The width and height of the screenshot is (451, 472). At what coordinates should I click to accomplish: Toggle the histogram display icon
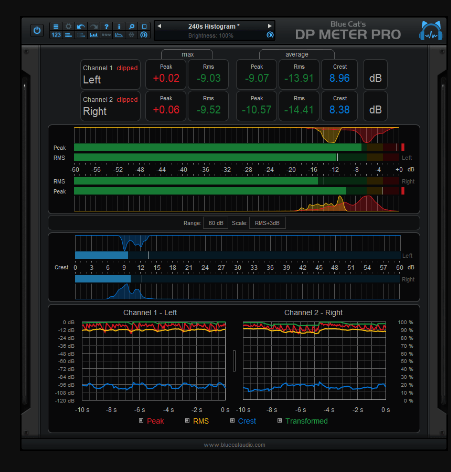click(x=94, y=35)
